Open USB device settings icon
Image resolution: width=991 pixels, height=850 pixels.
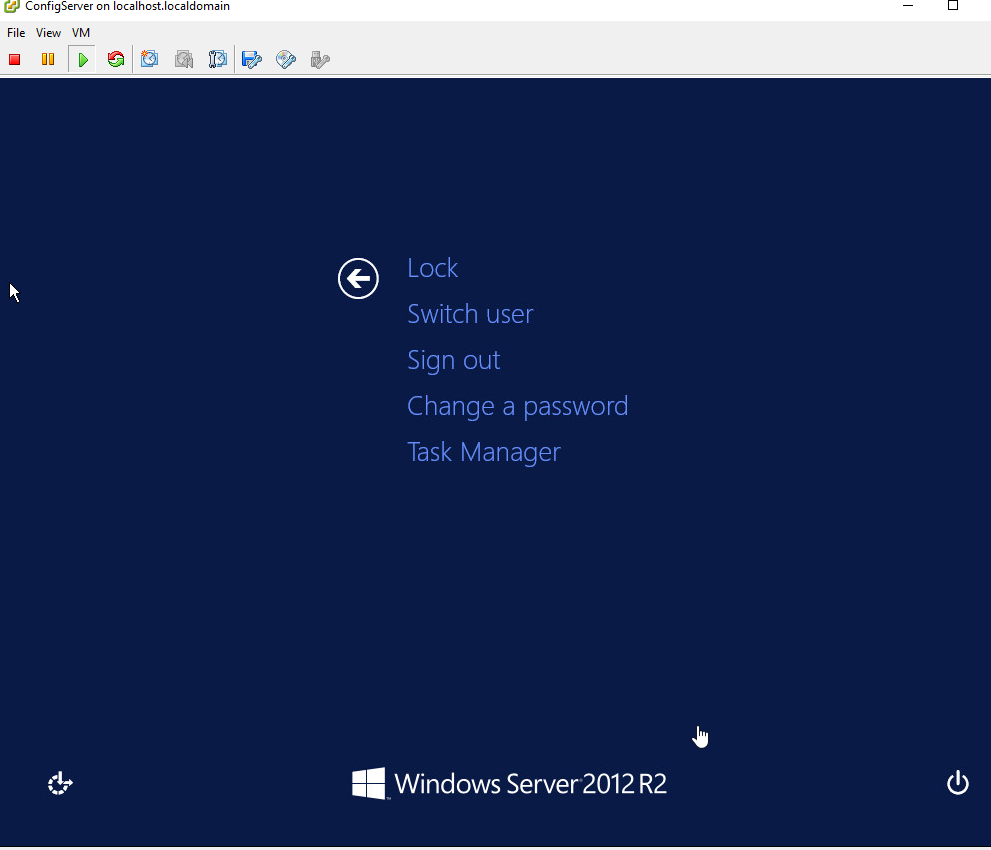[319, 59]
